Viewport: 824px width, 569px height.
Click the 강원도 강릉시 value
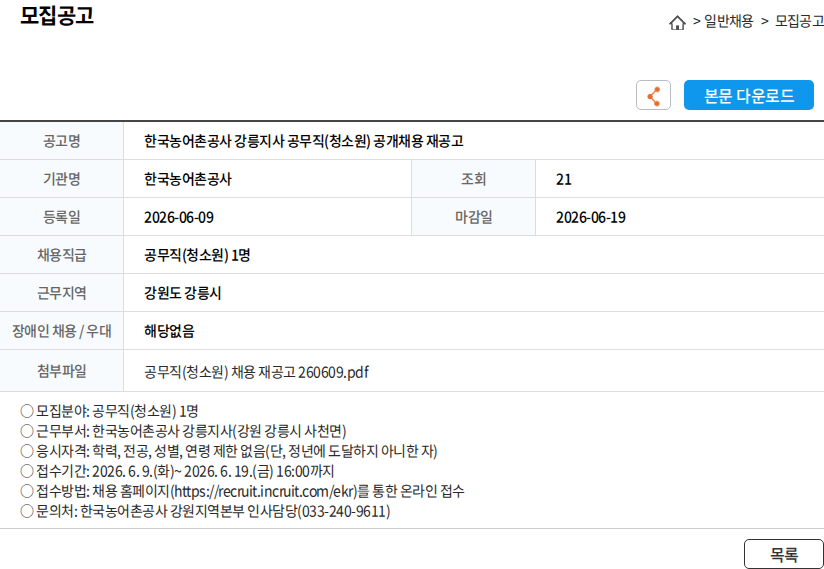182,293
